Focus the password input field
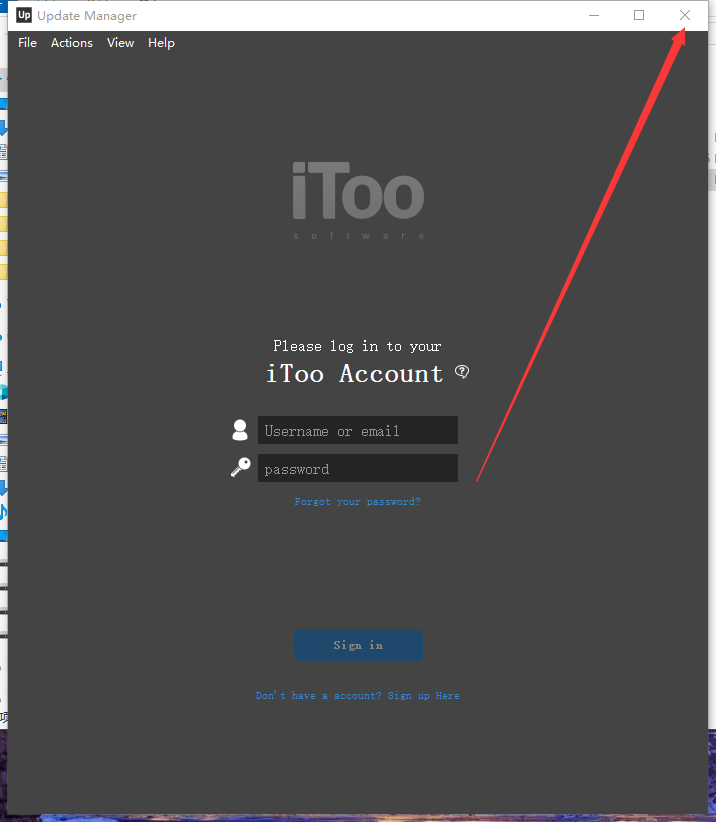Screen dimensions: 716x822 click(x=358, y=468)
